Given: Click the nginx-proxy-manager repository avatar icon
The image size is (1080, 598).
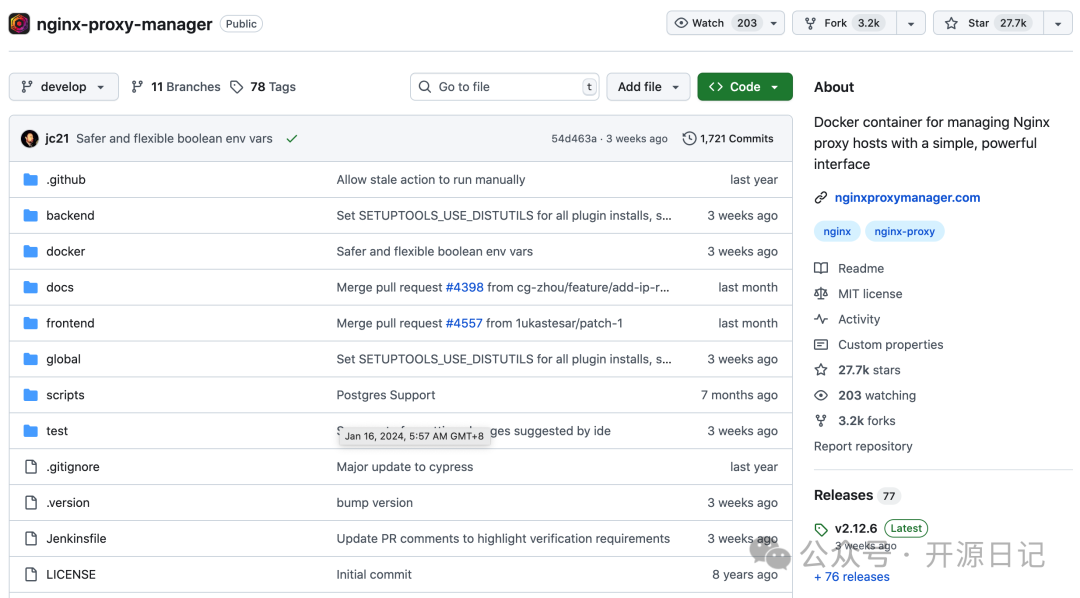Looking at the screenshot, I should click(19, 23).
